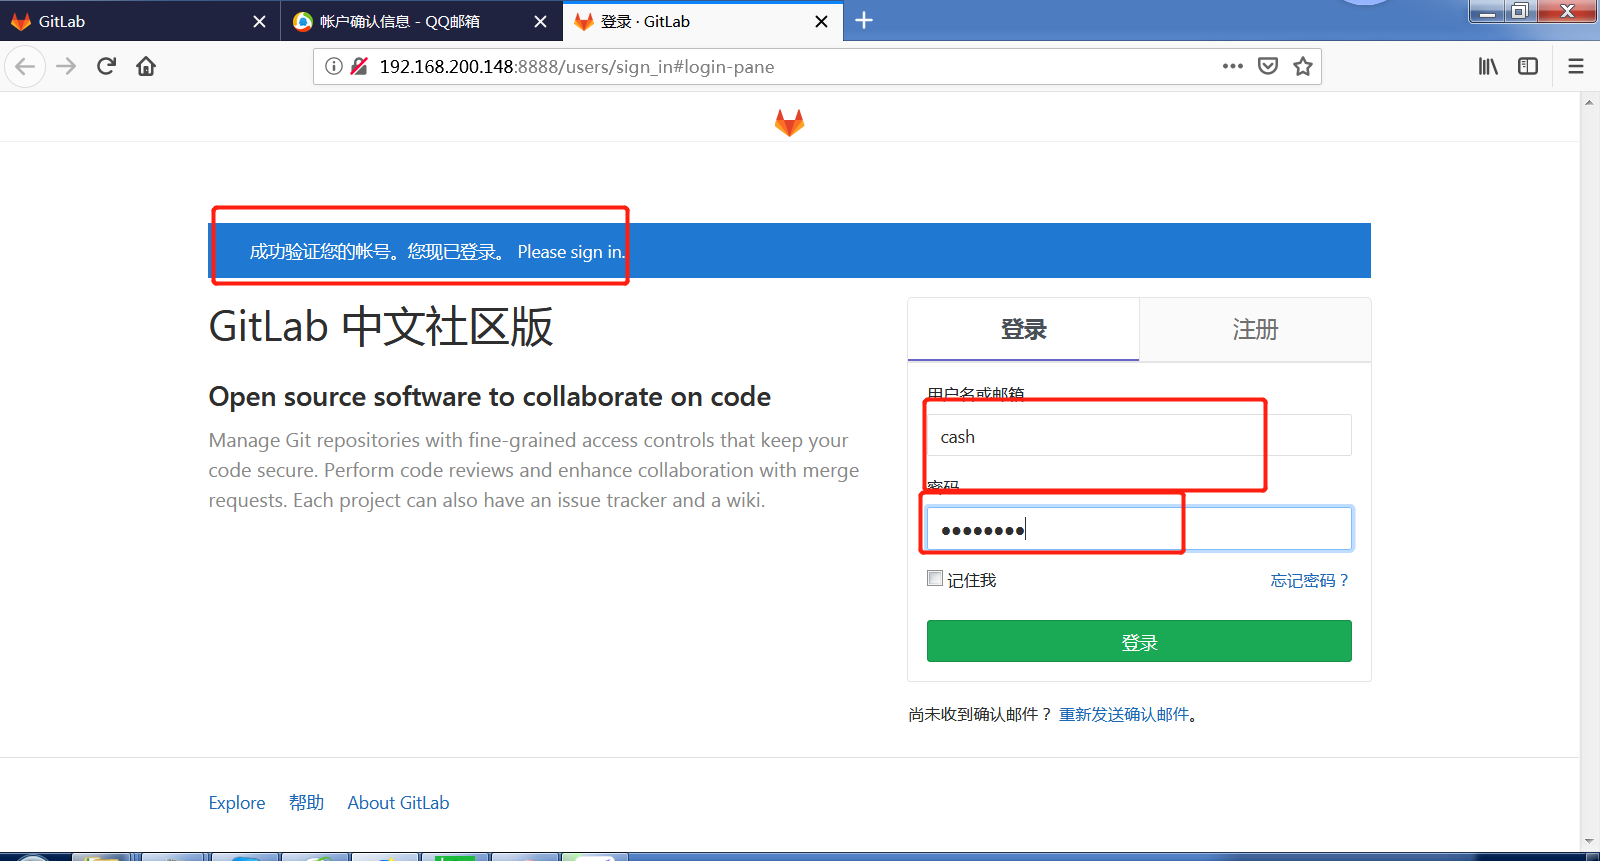The height and width of the screenshot is (861, 1600).
Task: Click the username field containing cash
Action: click(1139, 435)
